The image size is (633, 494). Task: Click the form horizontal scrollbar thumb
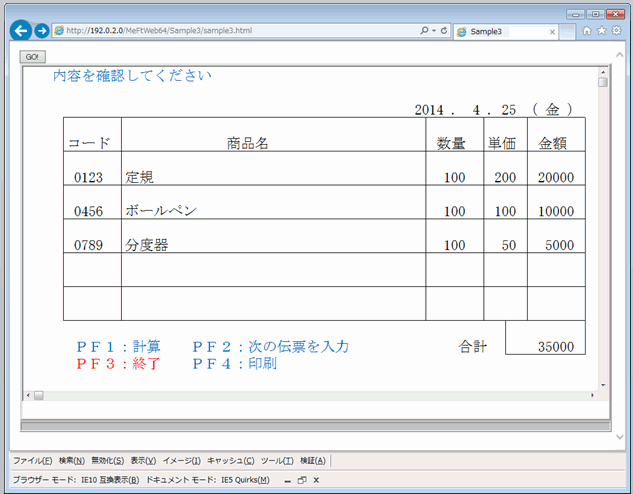[x=38, y=395]
